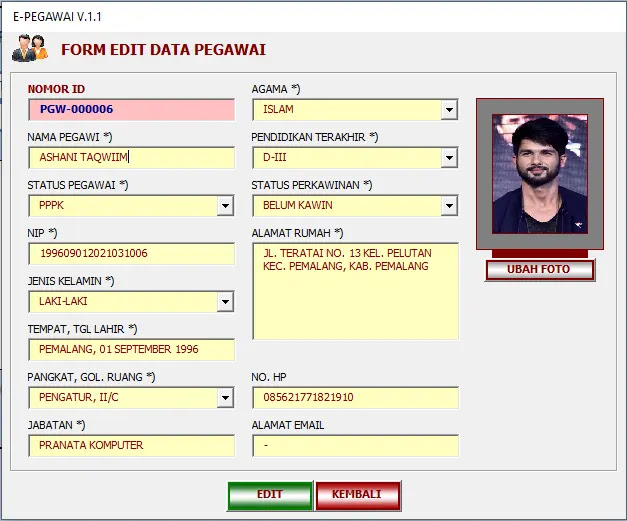Click the ALAMAT RUMAH text area
Screen dimensions: 627x521
(355, 291)
